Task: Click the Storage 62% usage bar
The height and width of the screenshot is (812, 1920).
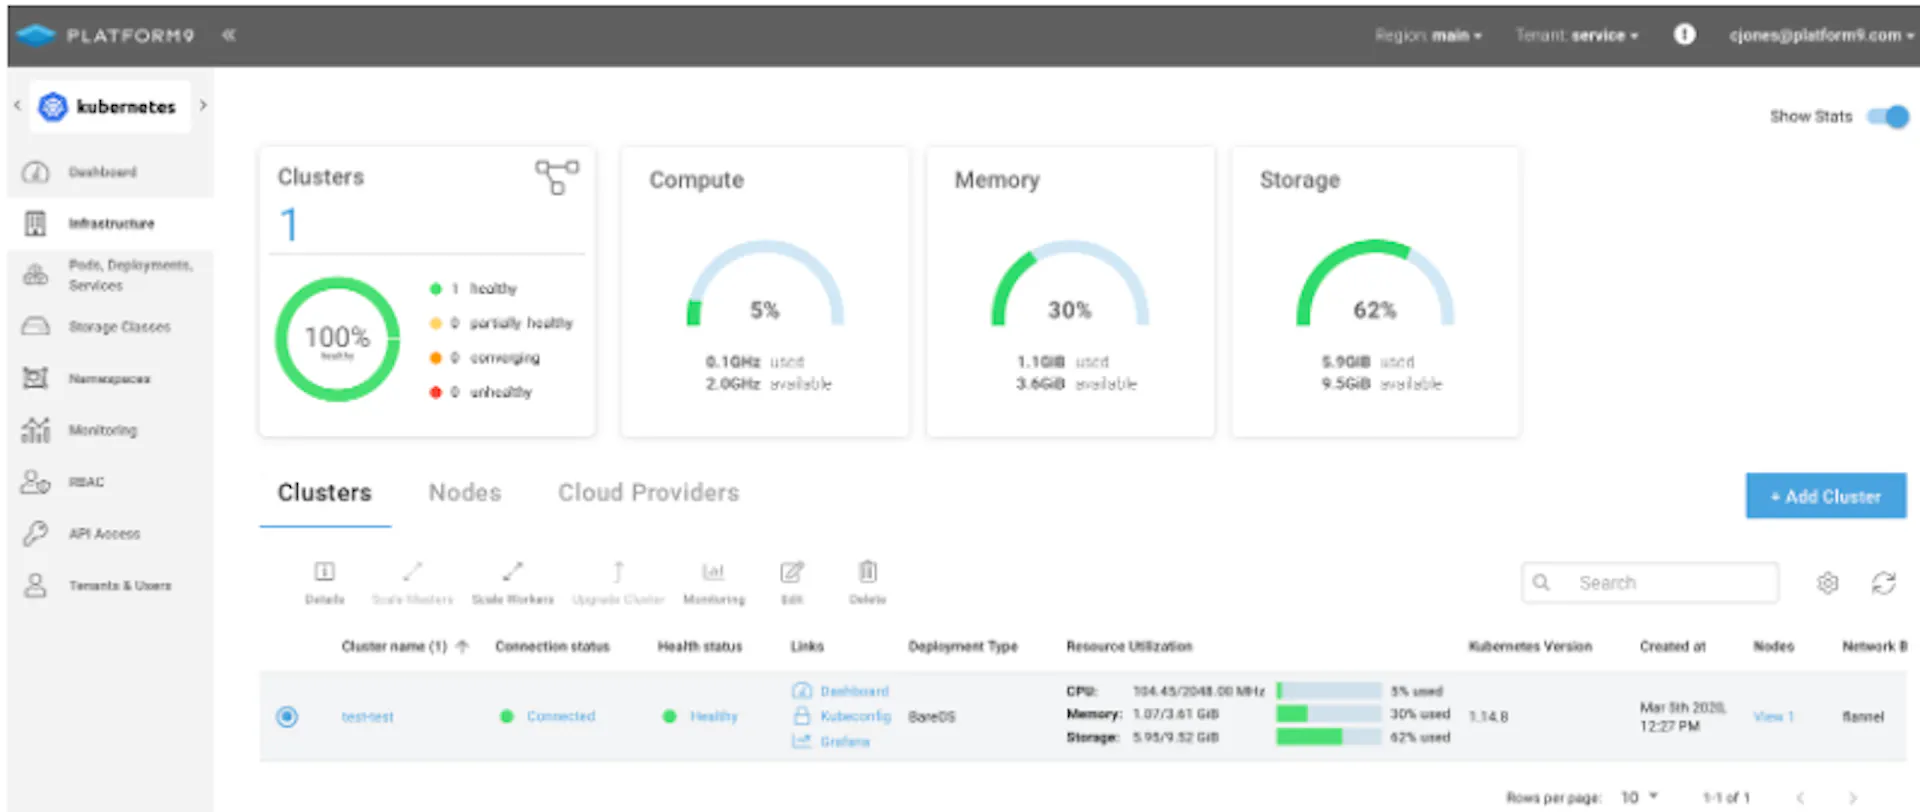Action: point(1329,737)
